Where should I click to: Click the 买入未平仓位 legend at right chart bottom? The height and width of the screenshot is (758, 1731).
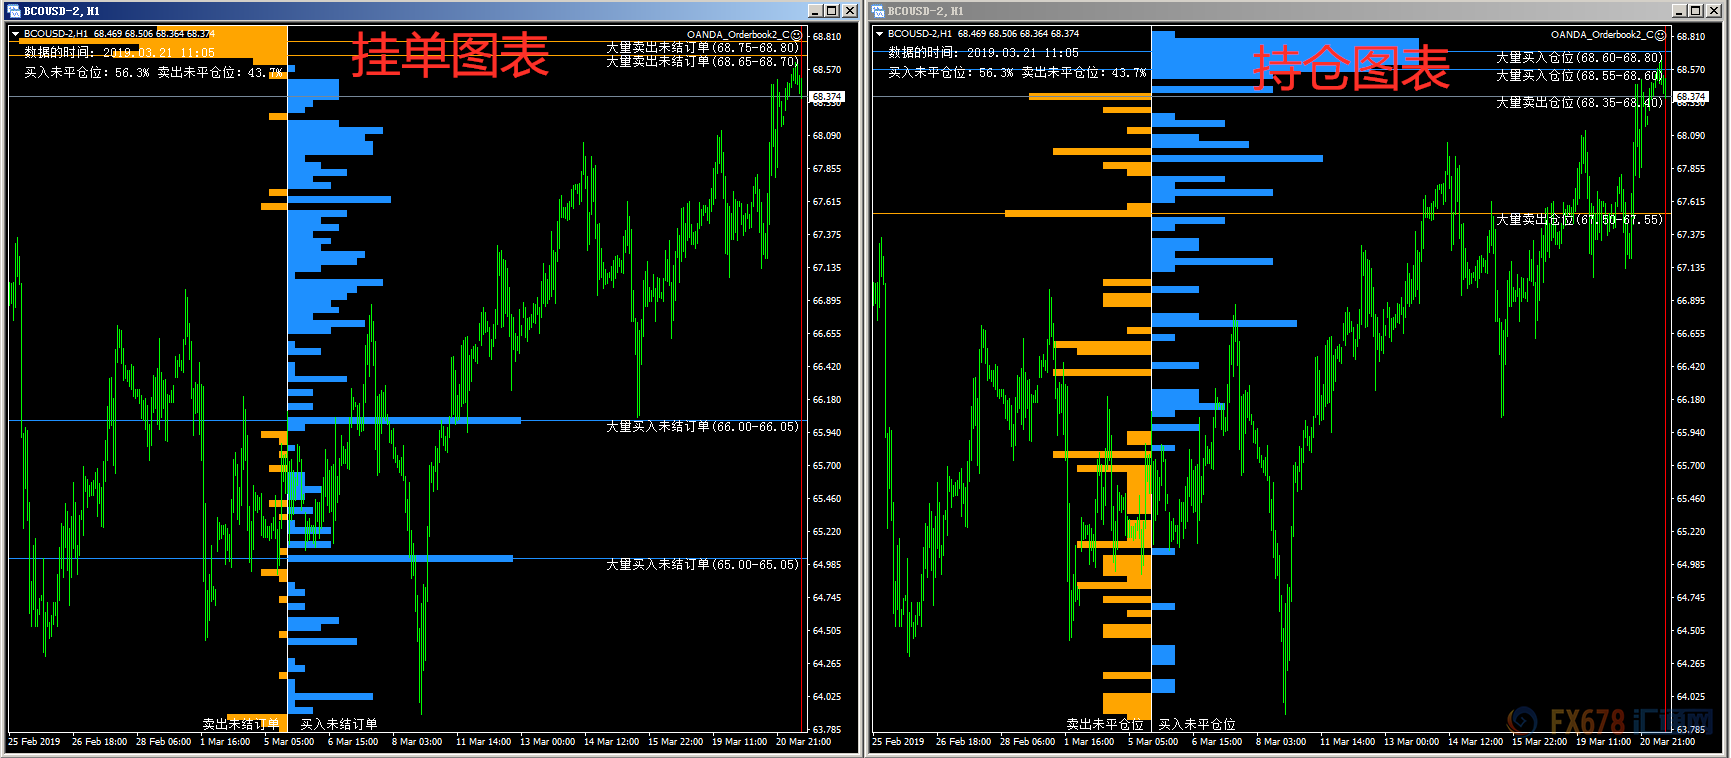[1197, 724]
